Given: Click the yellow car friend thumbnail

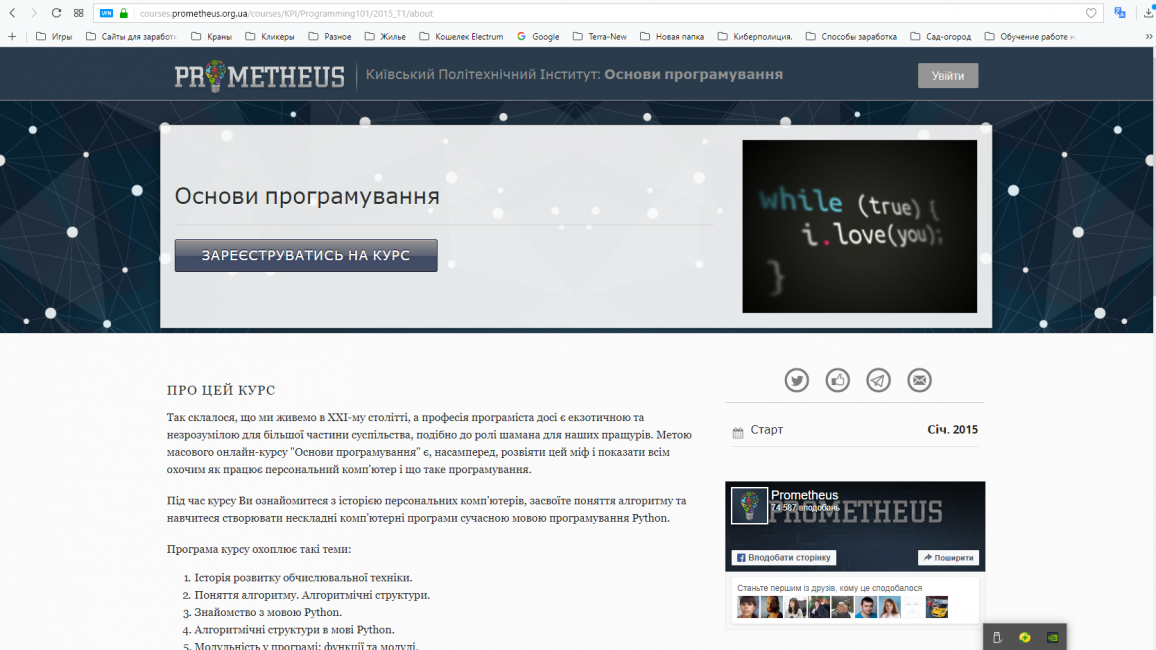Looking at the screenshot, I should pos(937,607).
